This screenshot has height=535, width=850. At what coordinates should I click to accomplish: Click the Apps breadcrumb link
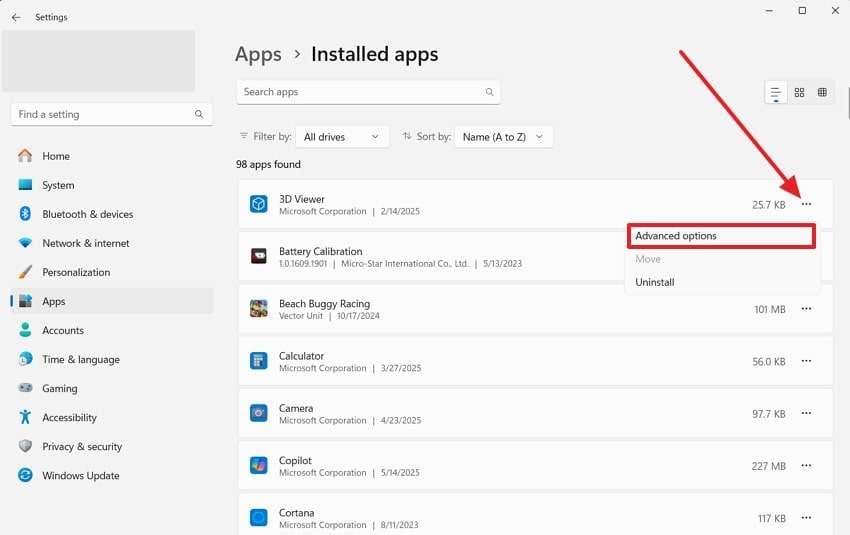[258, 54]
